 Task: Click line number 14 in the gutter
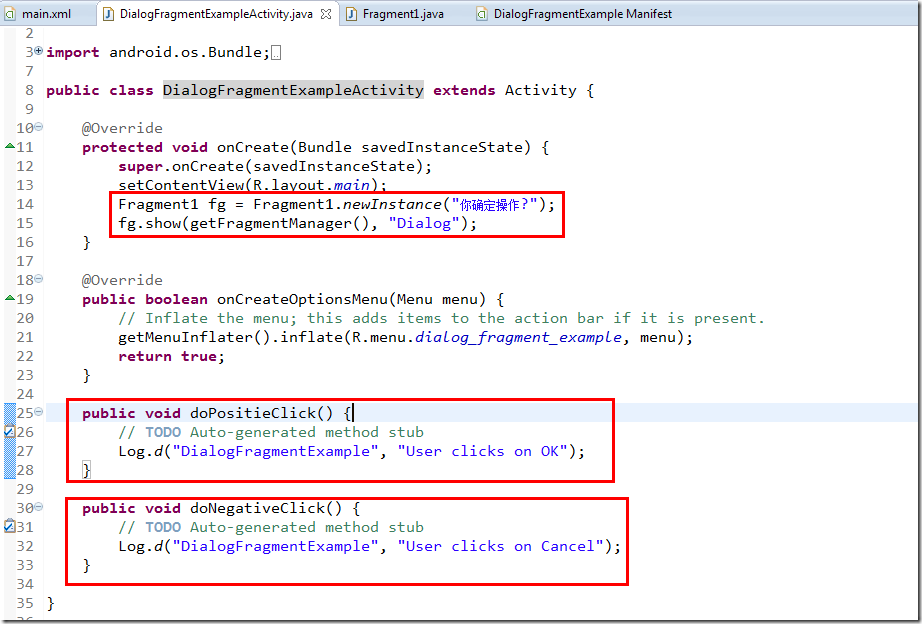click(x=25, y=204)
